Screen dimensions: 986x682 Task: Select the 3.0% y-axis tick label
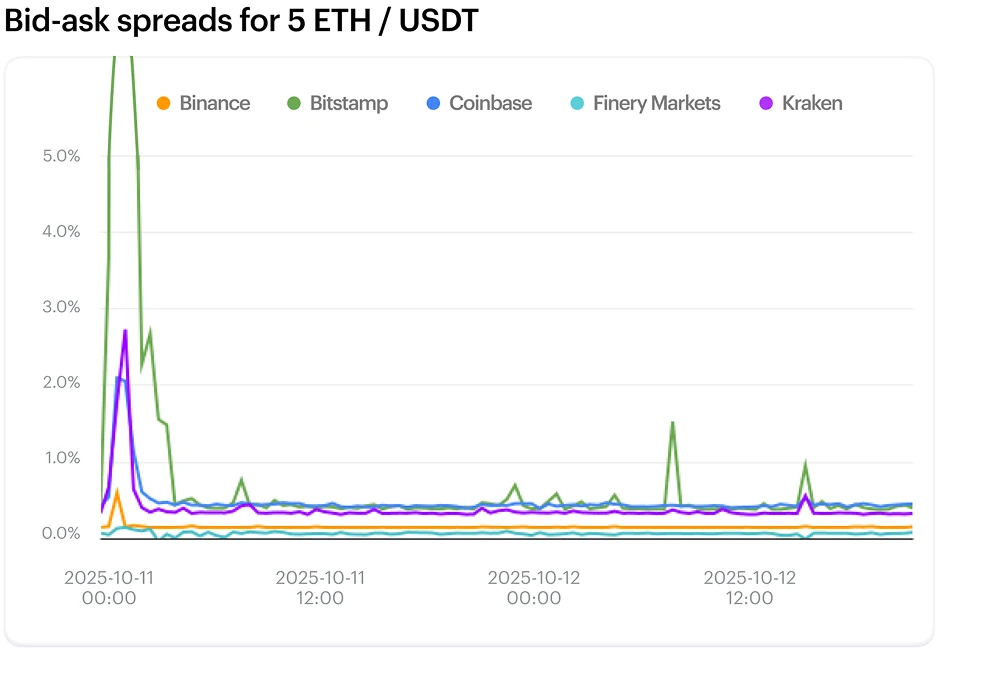tap(61, 307)
